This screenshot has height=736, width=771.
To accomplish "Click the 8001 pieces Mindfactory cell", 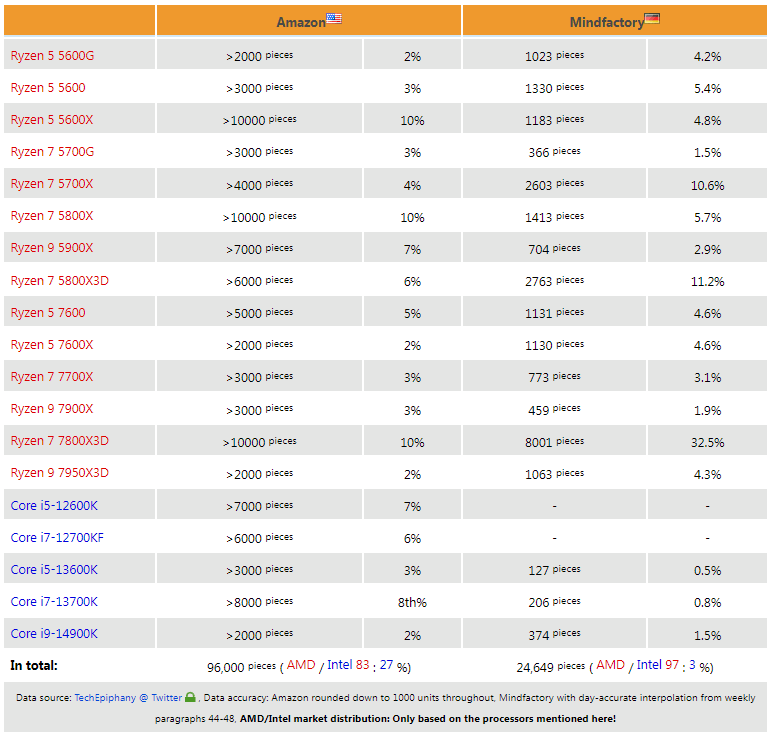I will (554, 442).
